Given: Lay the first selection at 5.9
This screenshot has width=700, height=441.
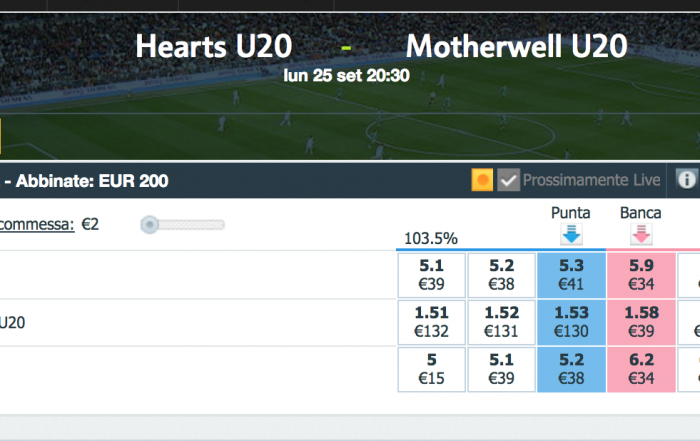Looking at the screenshot, I should pos(641,275).
